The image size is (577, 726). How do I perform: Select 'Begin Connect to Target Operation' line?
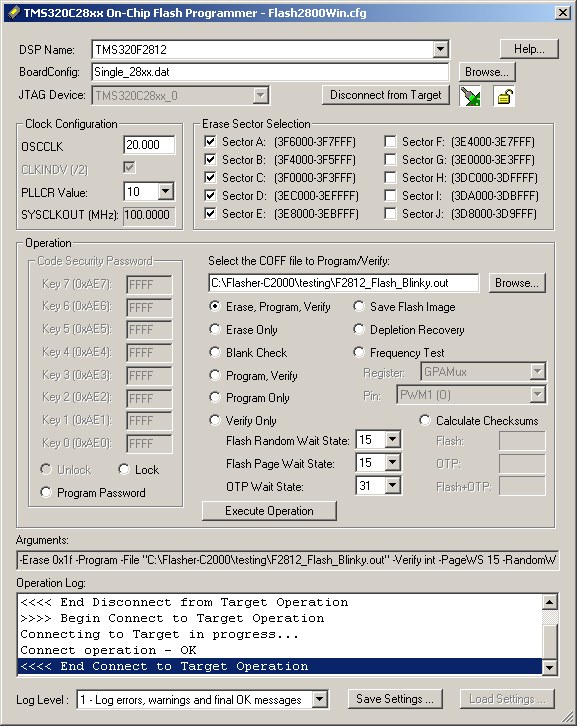coord(280,618)
